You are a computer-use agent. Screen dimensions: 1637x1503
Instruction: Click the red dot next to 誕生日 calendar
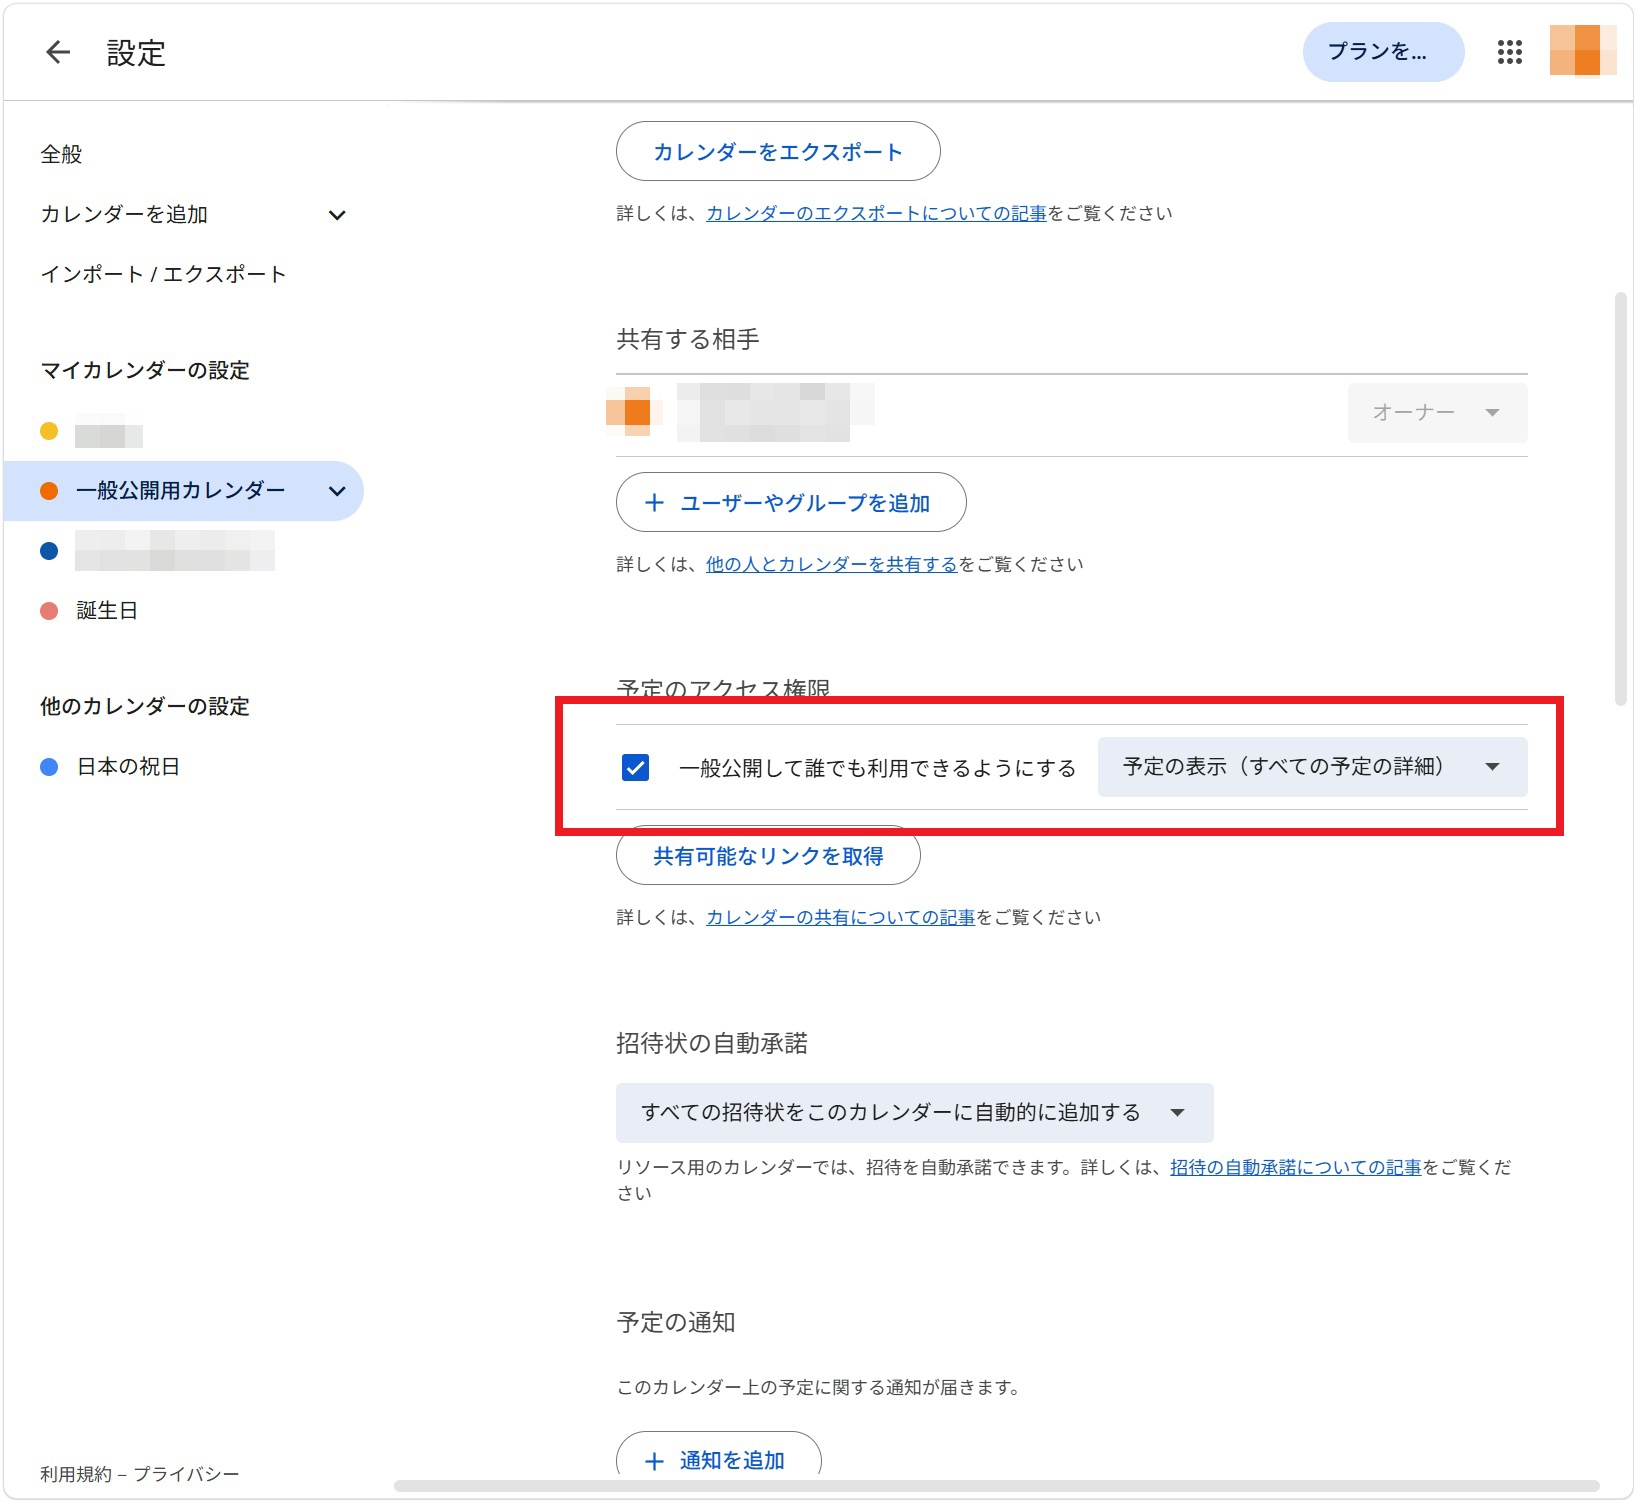(48, 610)
